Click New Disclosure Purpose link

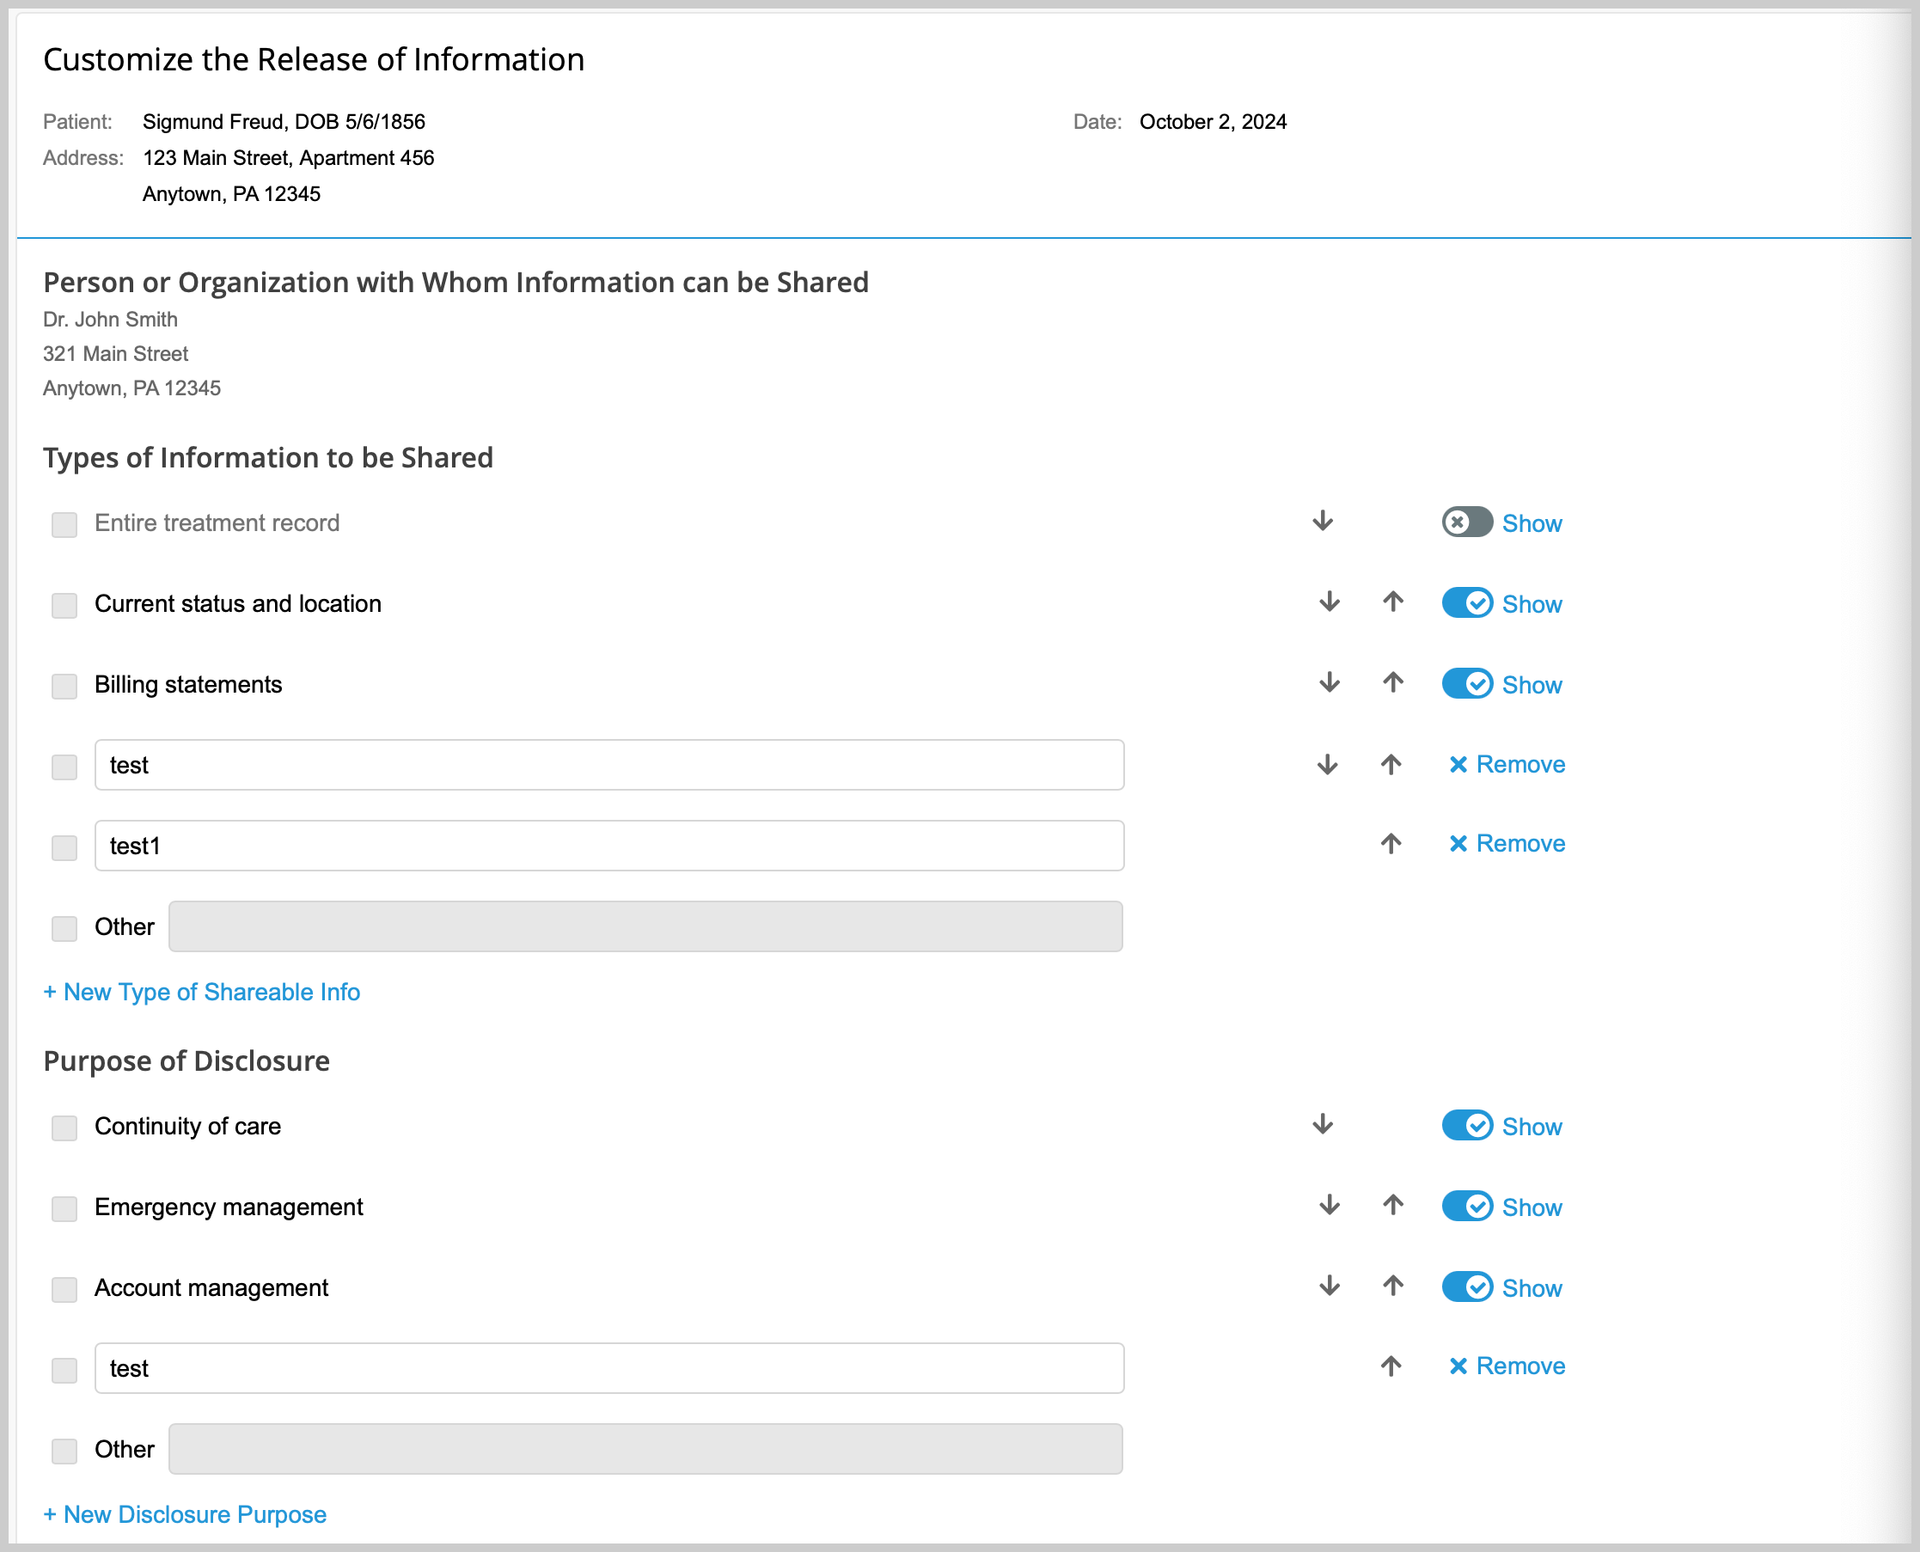[x=185, y=1514]
